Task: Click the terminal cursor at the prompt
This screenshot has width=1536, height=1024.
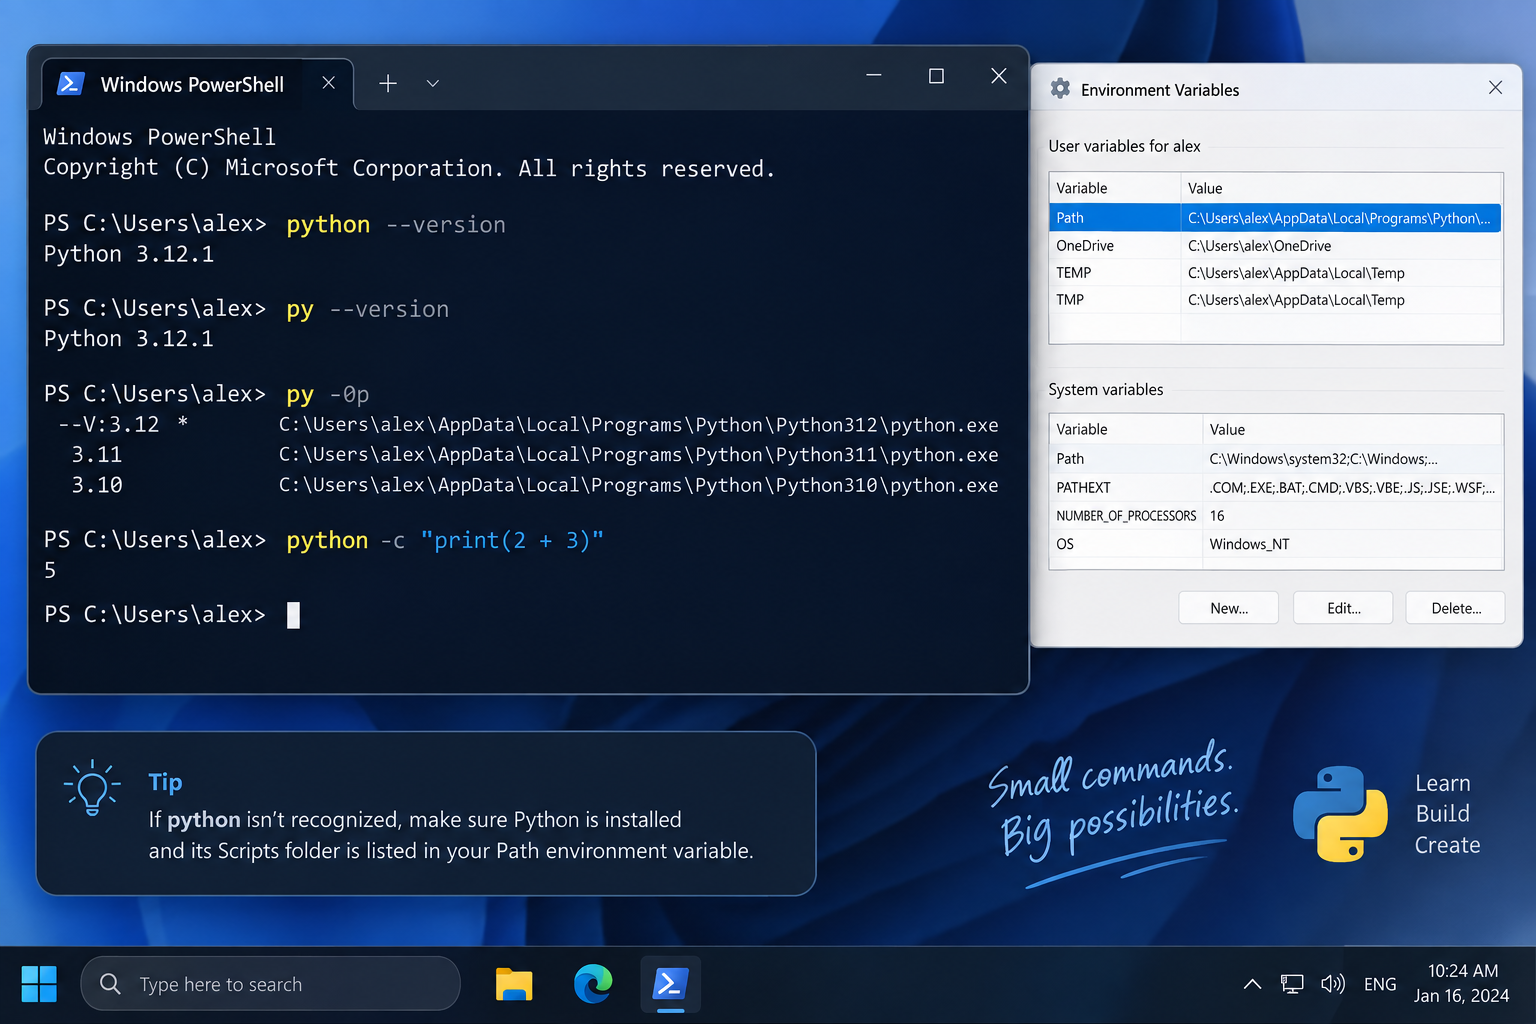Action: coord(293,615)
